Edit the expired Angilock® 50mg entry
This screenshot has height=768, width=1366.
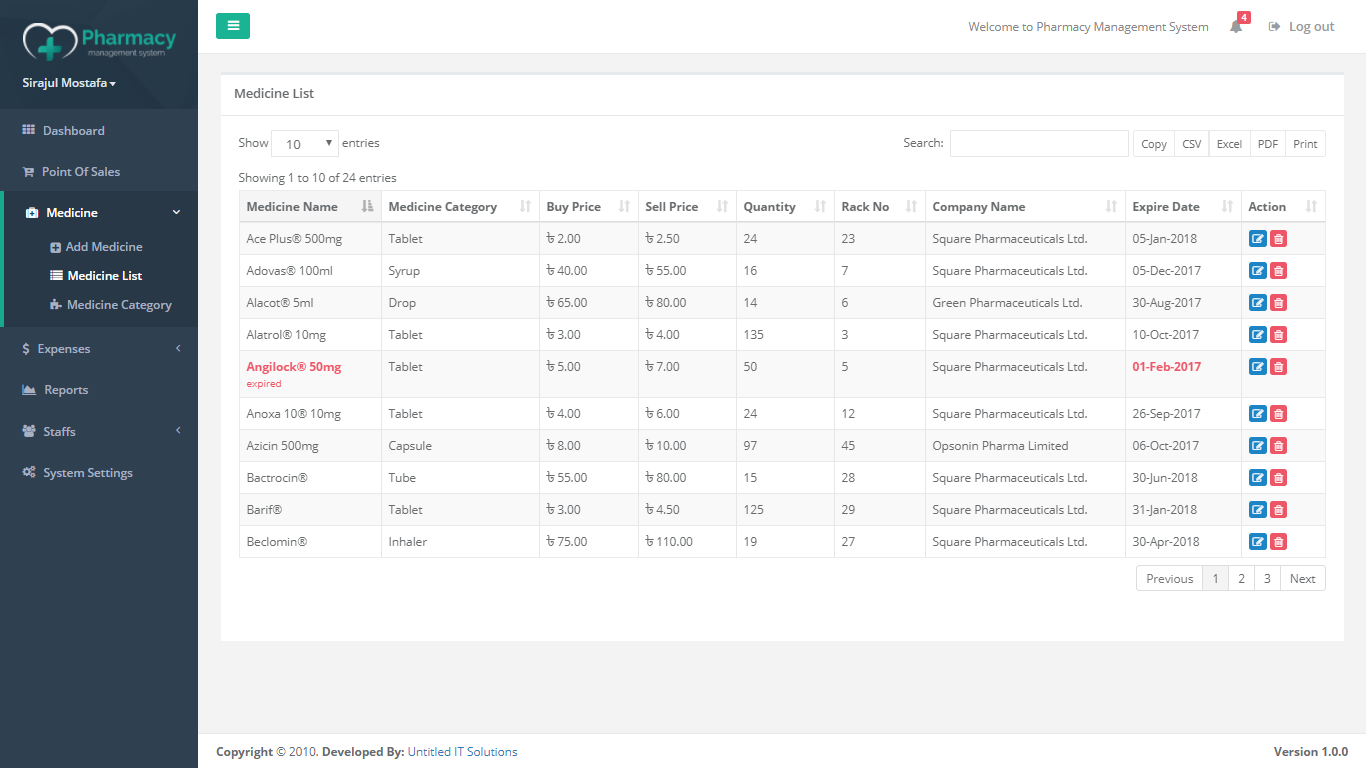tap(1258, 367)
